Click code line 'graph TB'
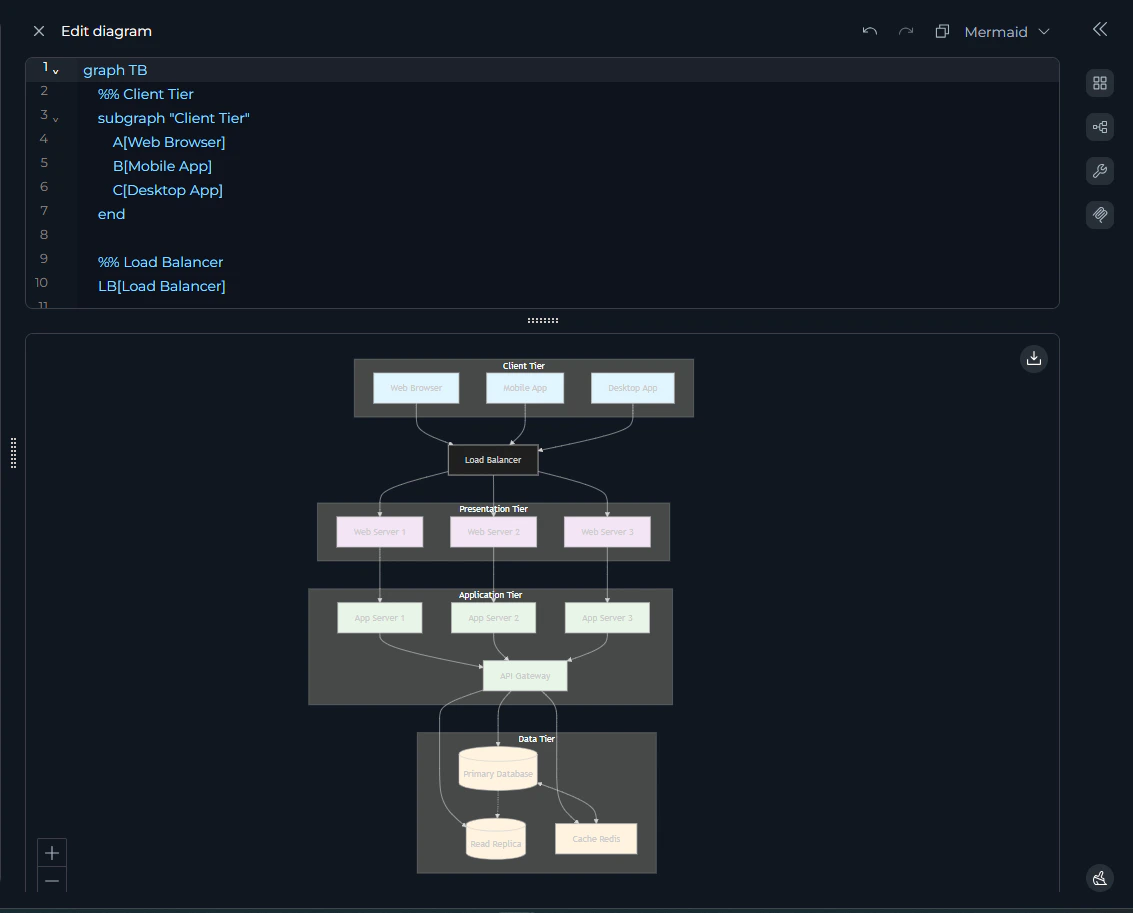Viewport: 1133px width, 913px height. point(115,70)
